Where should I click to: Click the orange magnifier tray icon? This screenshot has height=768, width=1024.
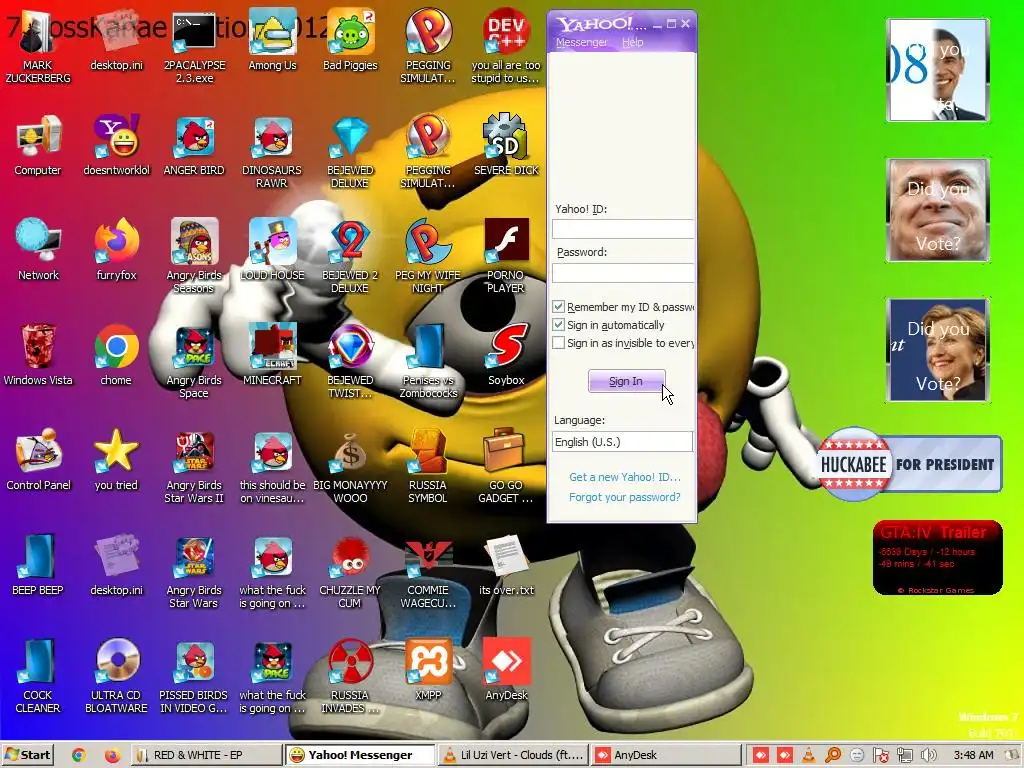832,756
